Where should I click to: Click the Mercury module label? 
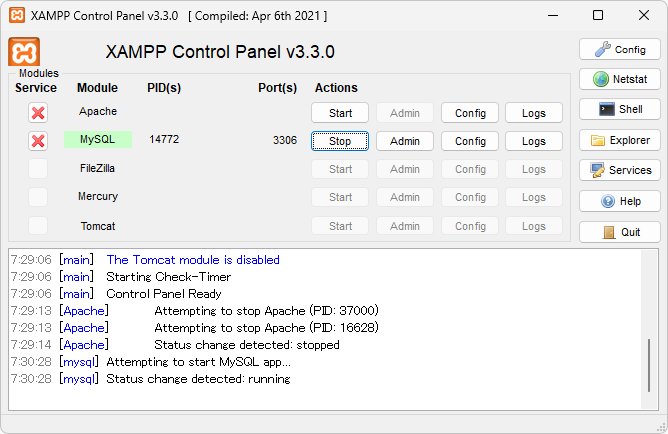point(98,196)
